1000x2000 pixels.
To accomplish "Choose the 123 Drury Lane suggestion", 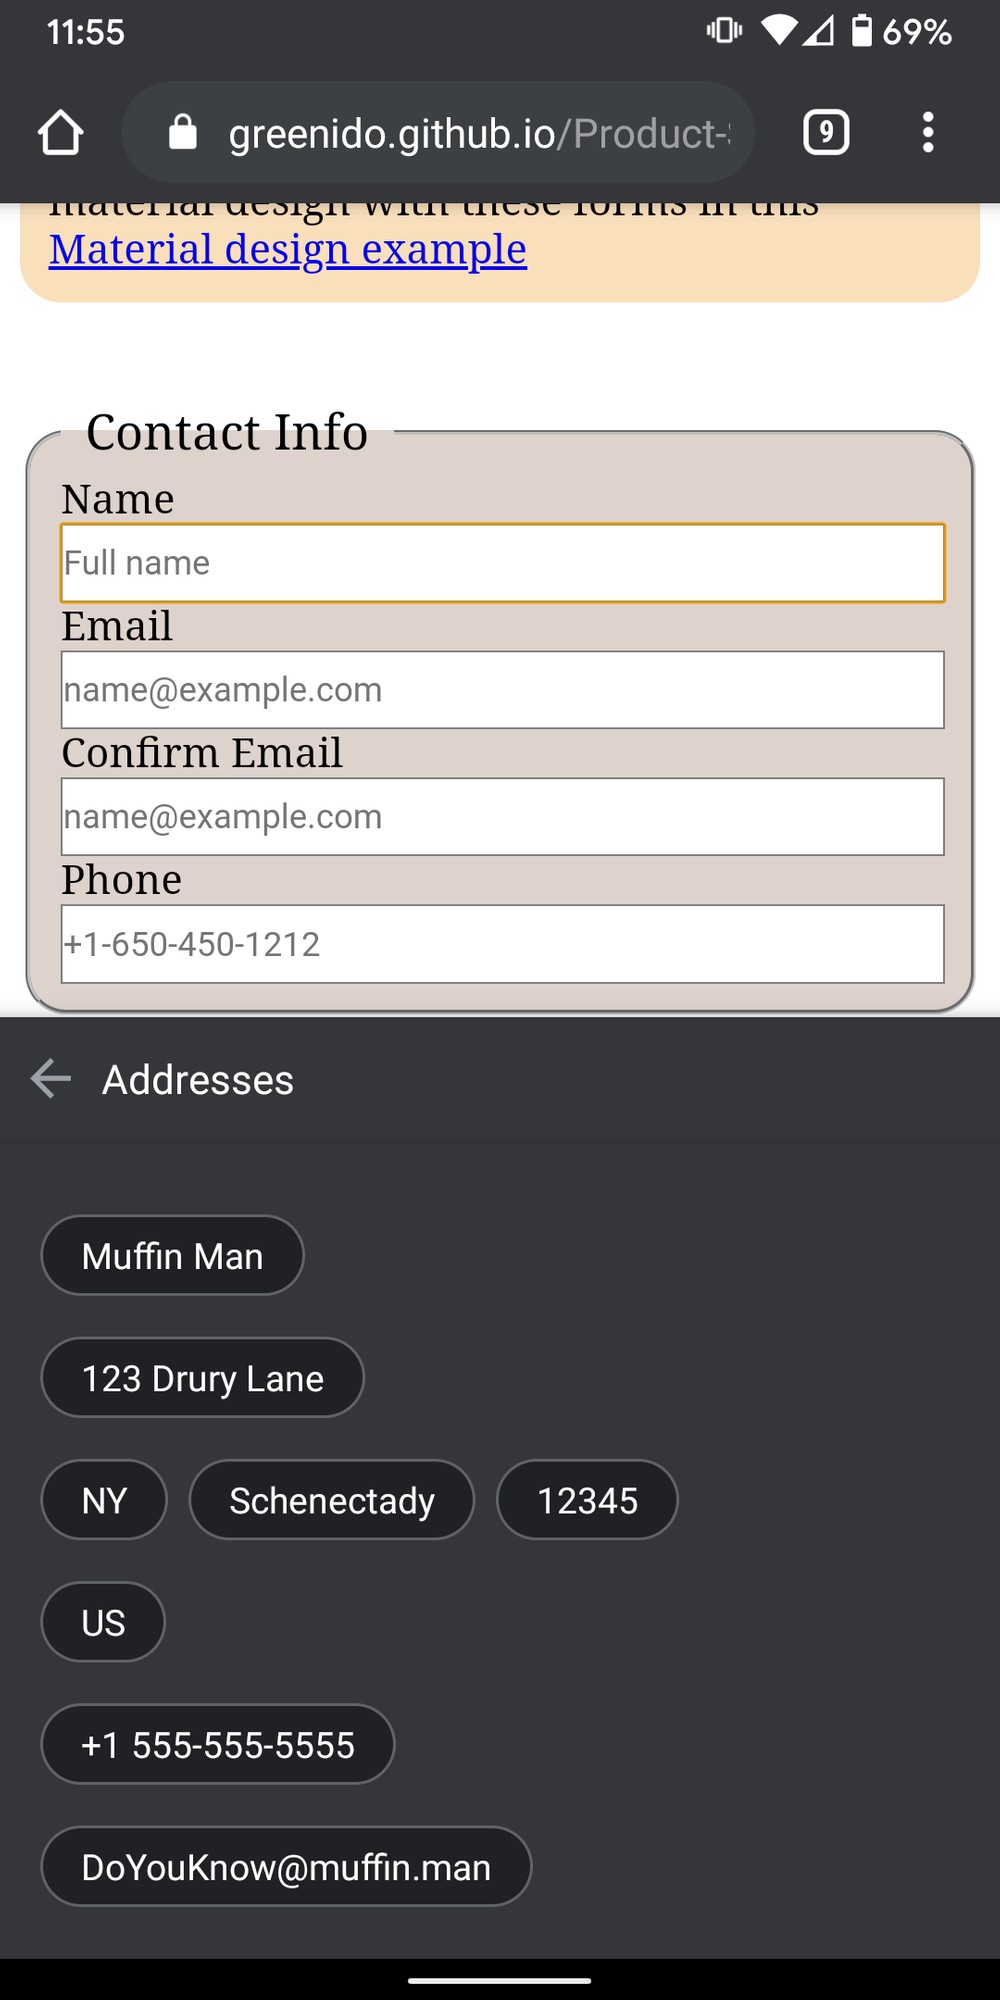I will 202,1378.
